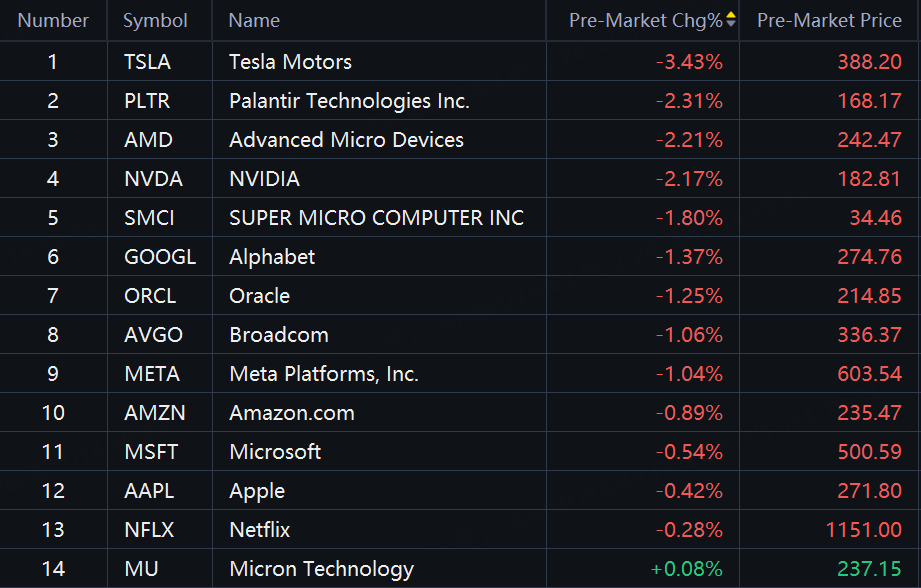The height and width of the screenshot is (588, 921).
Task: Select Micron Technology +0.08% change value
Action: click(686, 569)
